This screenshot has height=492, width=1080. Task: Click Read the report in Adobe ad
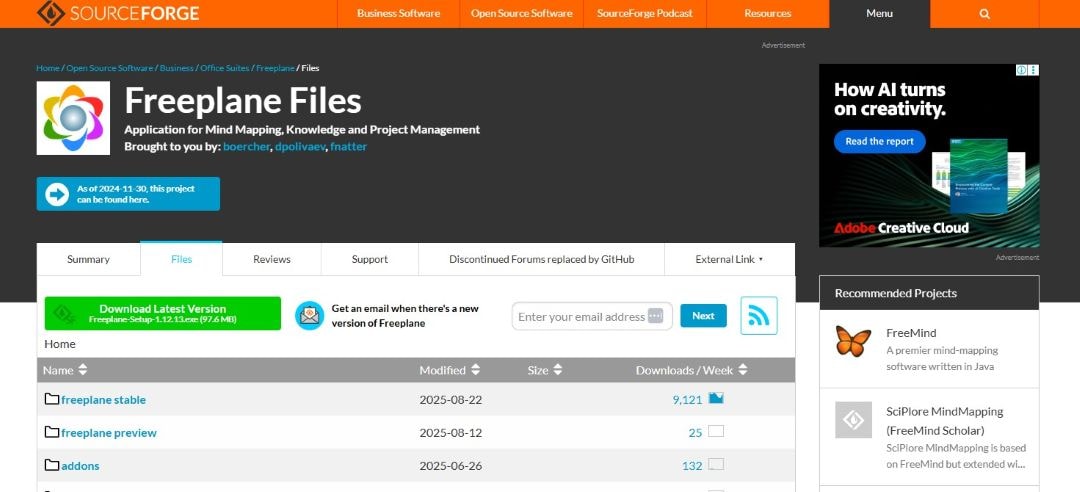(x=880, y=141)
